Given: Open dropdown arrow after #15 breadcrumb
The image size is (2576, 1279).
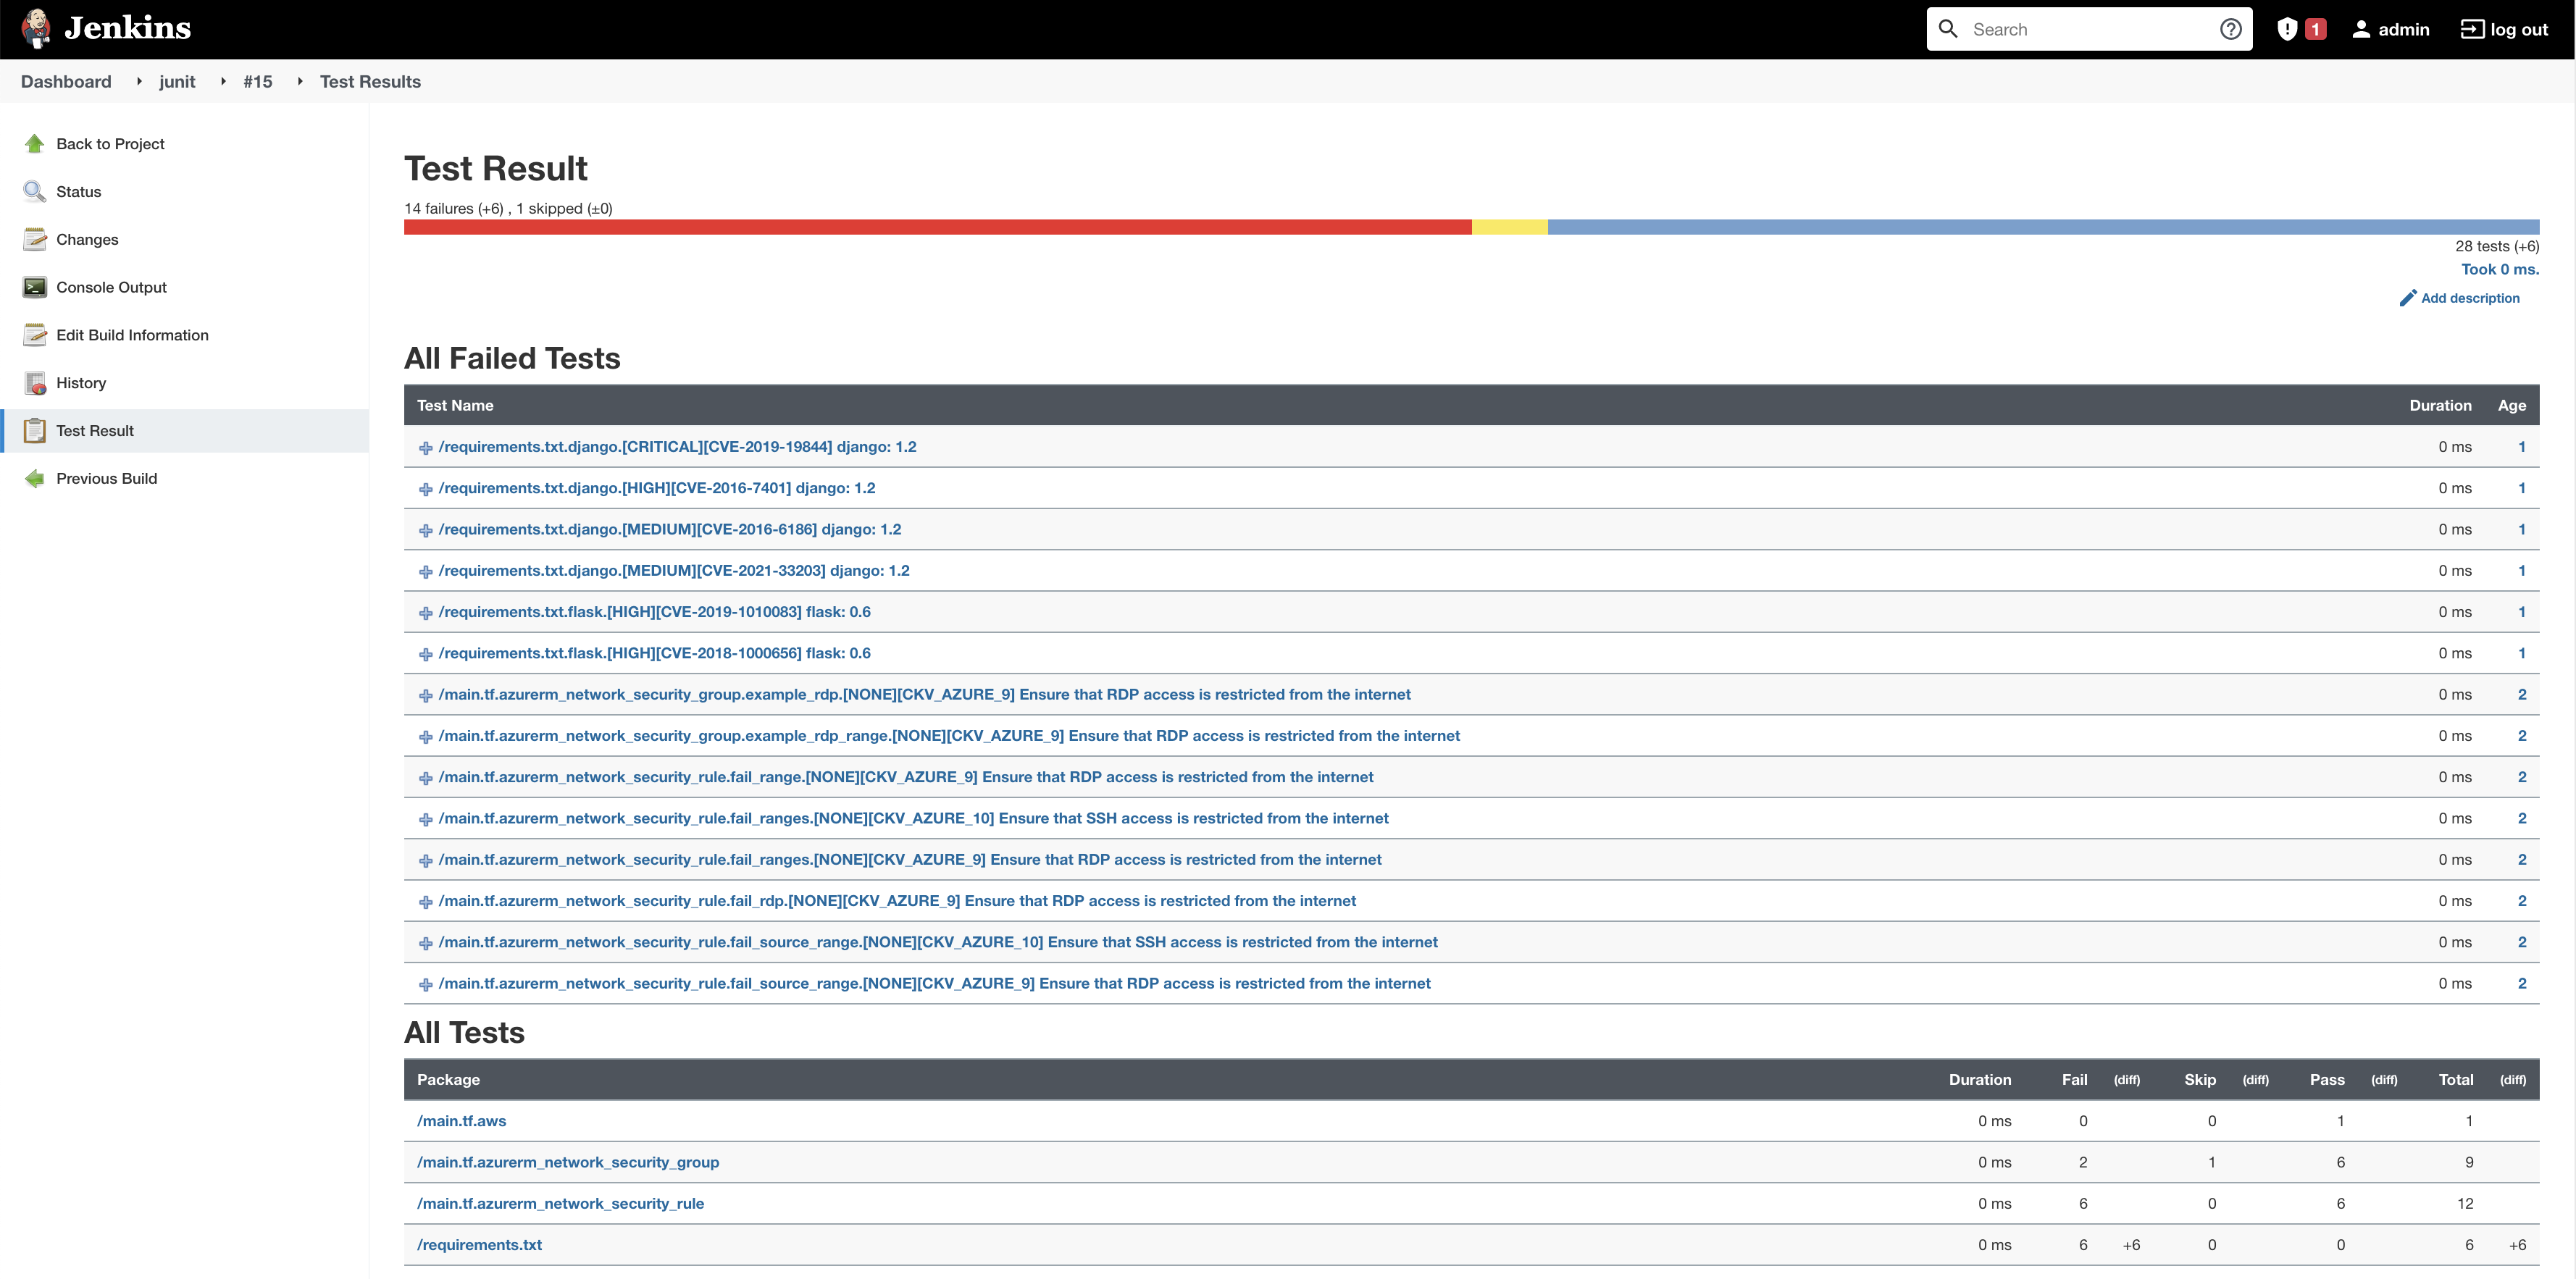Looking at the screenshot, I should (x=300, y=82).
